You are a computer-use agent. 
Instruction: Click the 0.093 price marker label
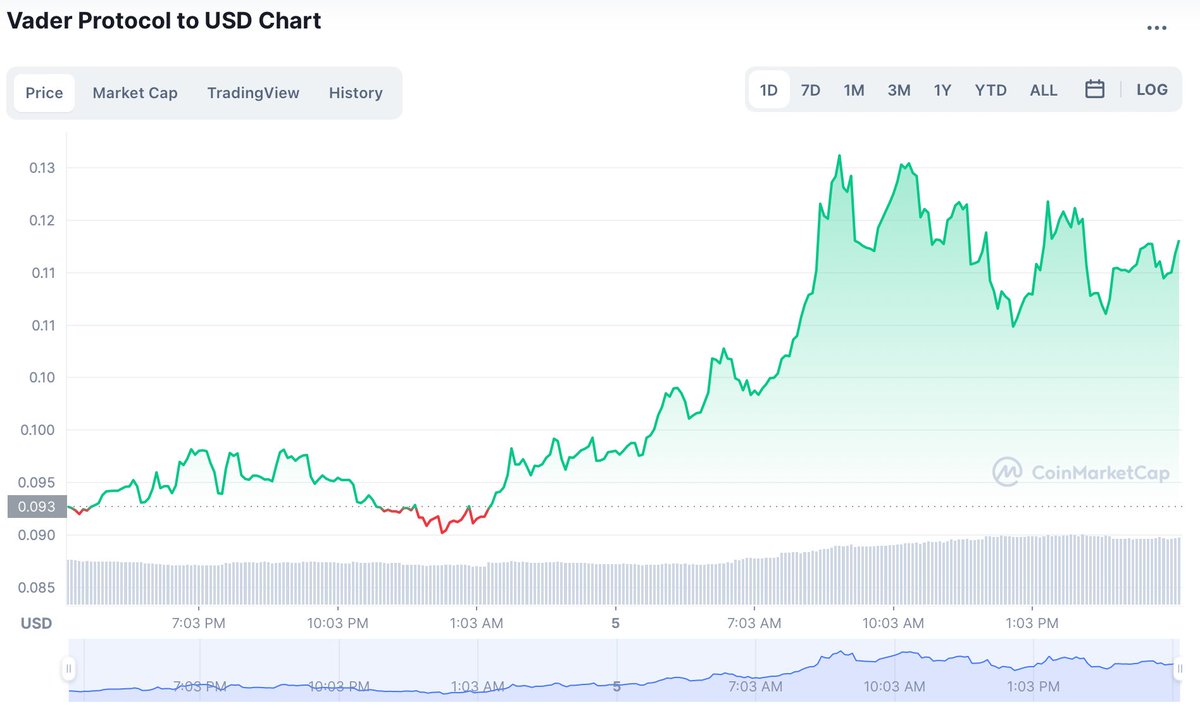coord(37,506)
